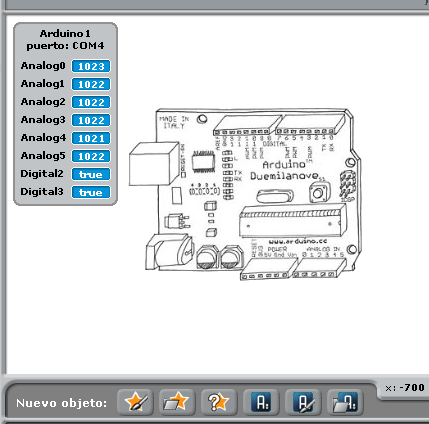Paint a new sprite with star brush icon
The image size is (429, 424).
click(x=135, y=402)
